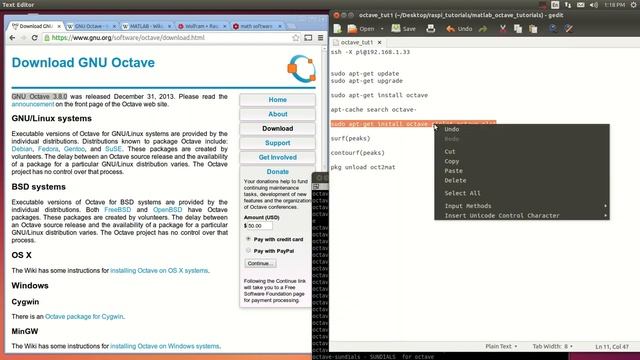Open the Debian link
The height and width of the screenshot is (360, 640).
pos(22,149)
